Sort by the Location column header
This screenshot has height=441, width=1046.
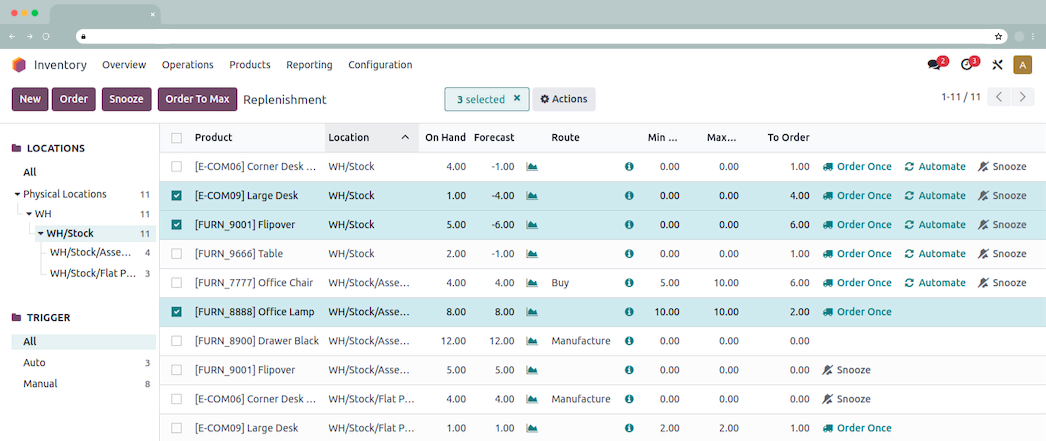pyautogui.click(x=349, y=138)
